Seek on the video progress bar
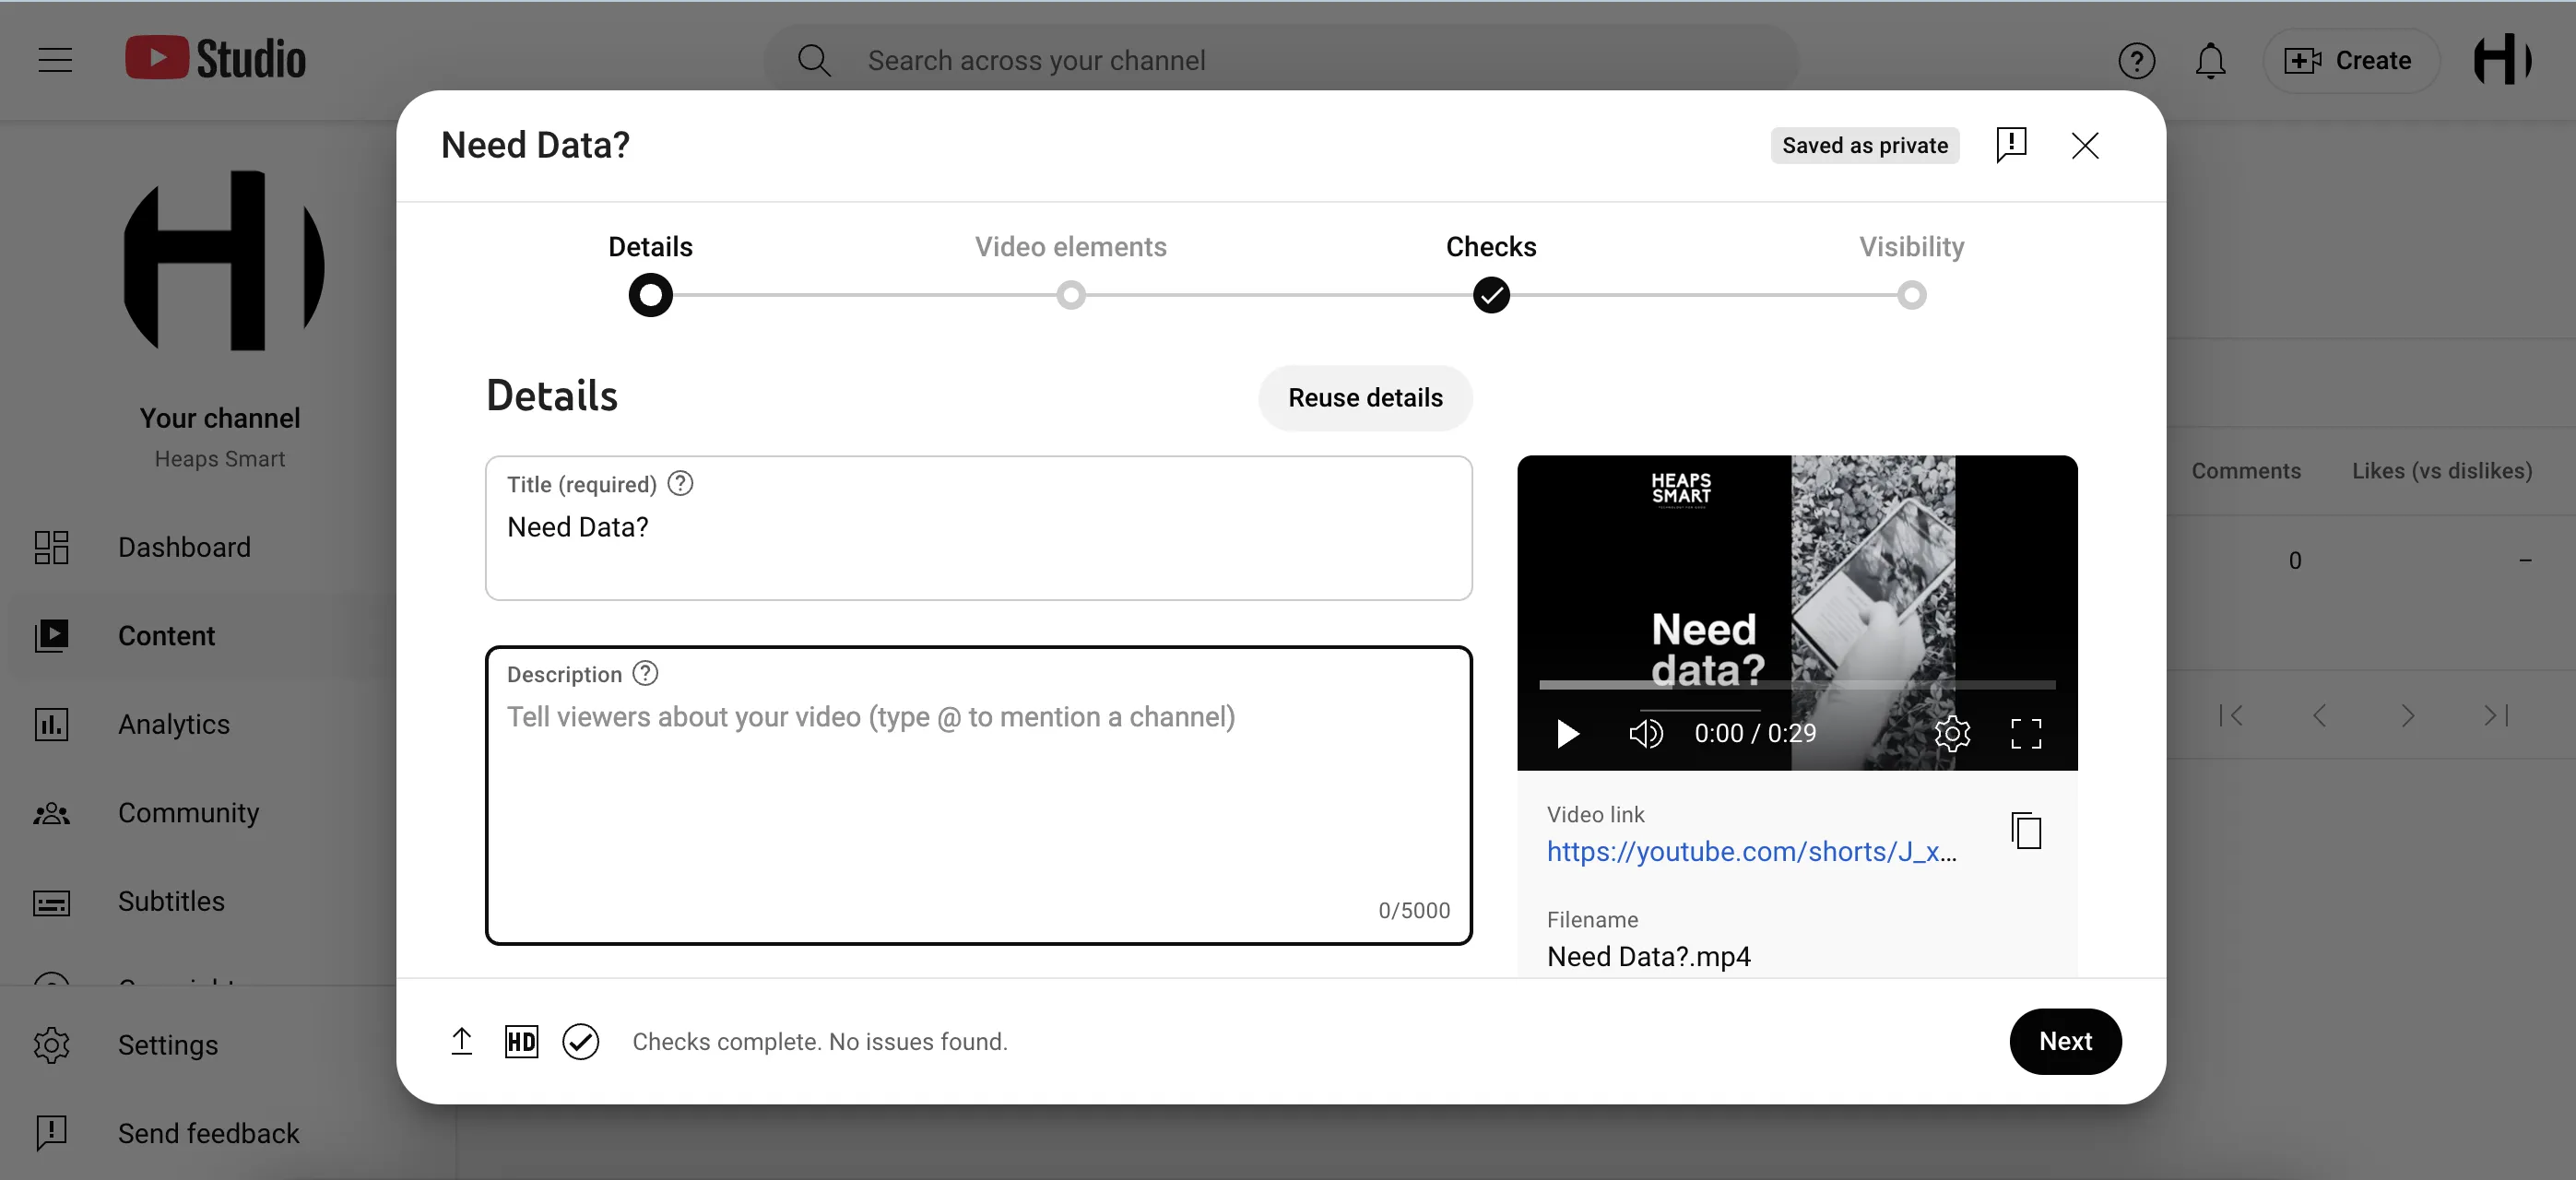 pyautogui.click(x=1797, y=685)
